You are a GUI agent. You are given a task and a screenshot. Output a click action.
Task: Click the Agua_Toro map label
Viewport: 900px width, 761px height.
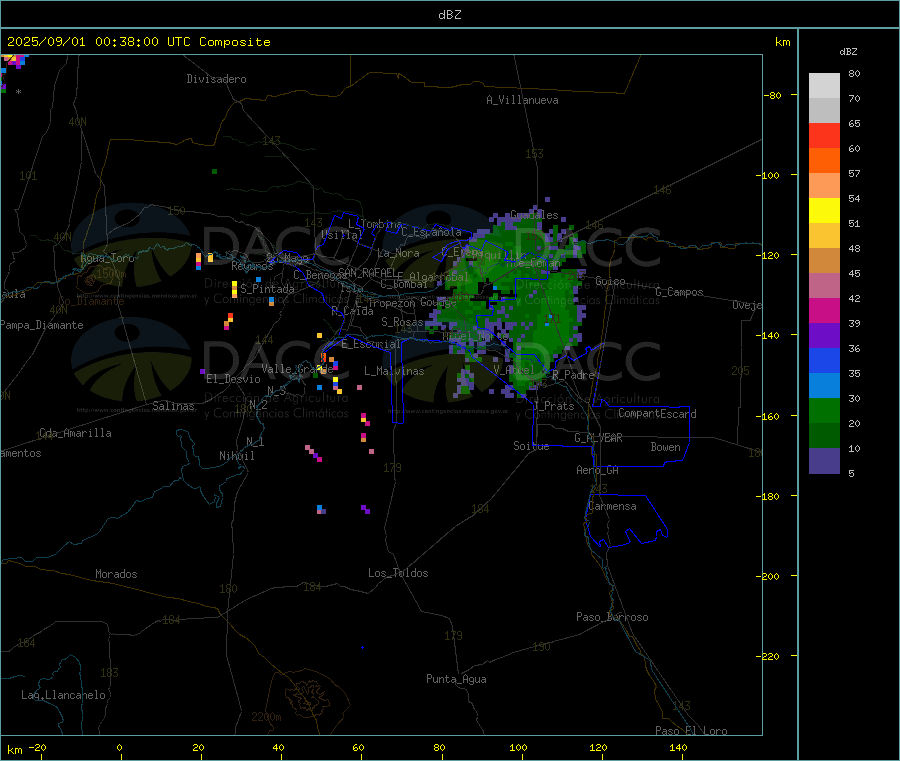(x=107, y=258)
